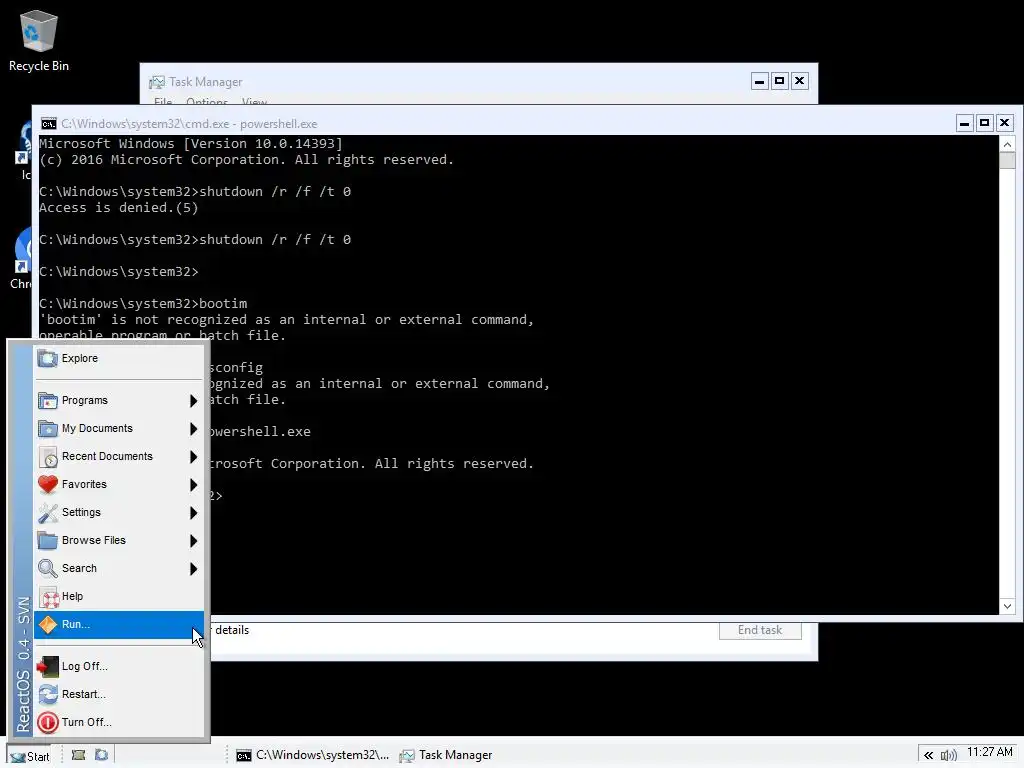Click the cmd window scrollbar thumb
The image size is (1024, 768).
point(1007,161)
